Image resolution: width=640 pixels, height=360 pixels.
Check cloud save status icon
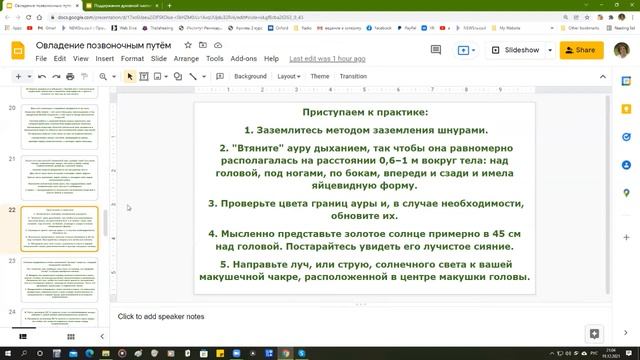coord(218,45)
